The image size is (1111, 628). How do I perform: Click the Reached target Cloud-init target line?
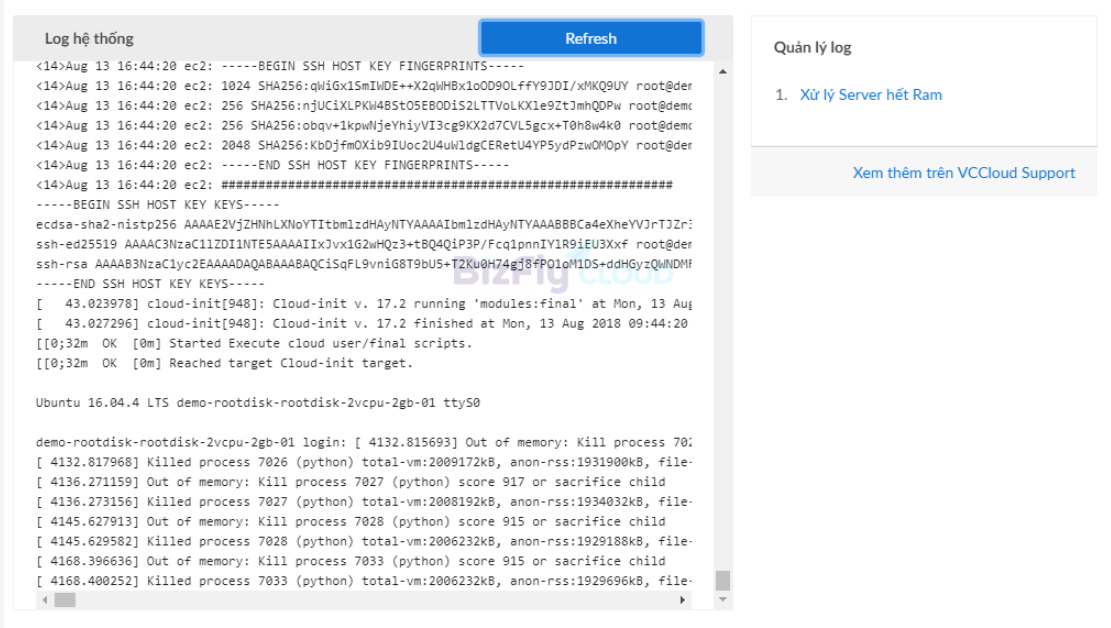coord(224,363)
